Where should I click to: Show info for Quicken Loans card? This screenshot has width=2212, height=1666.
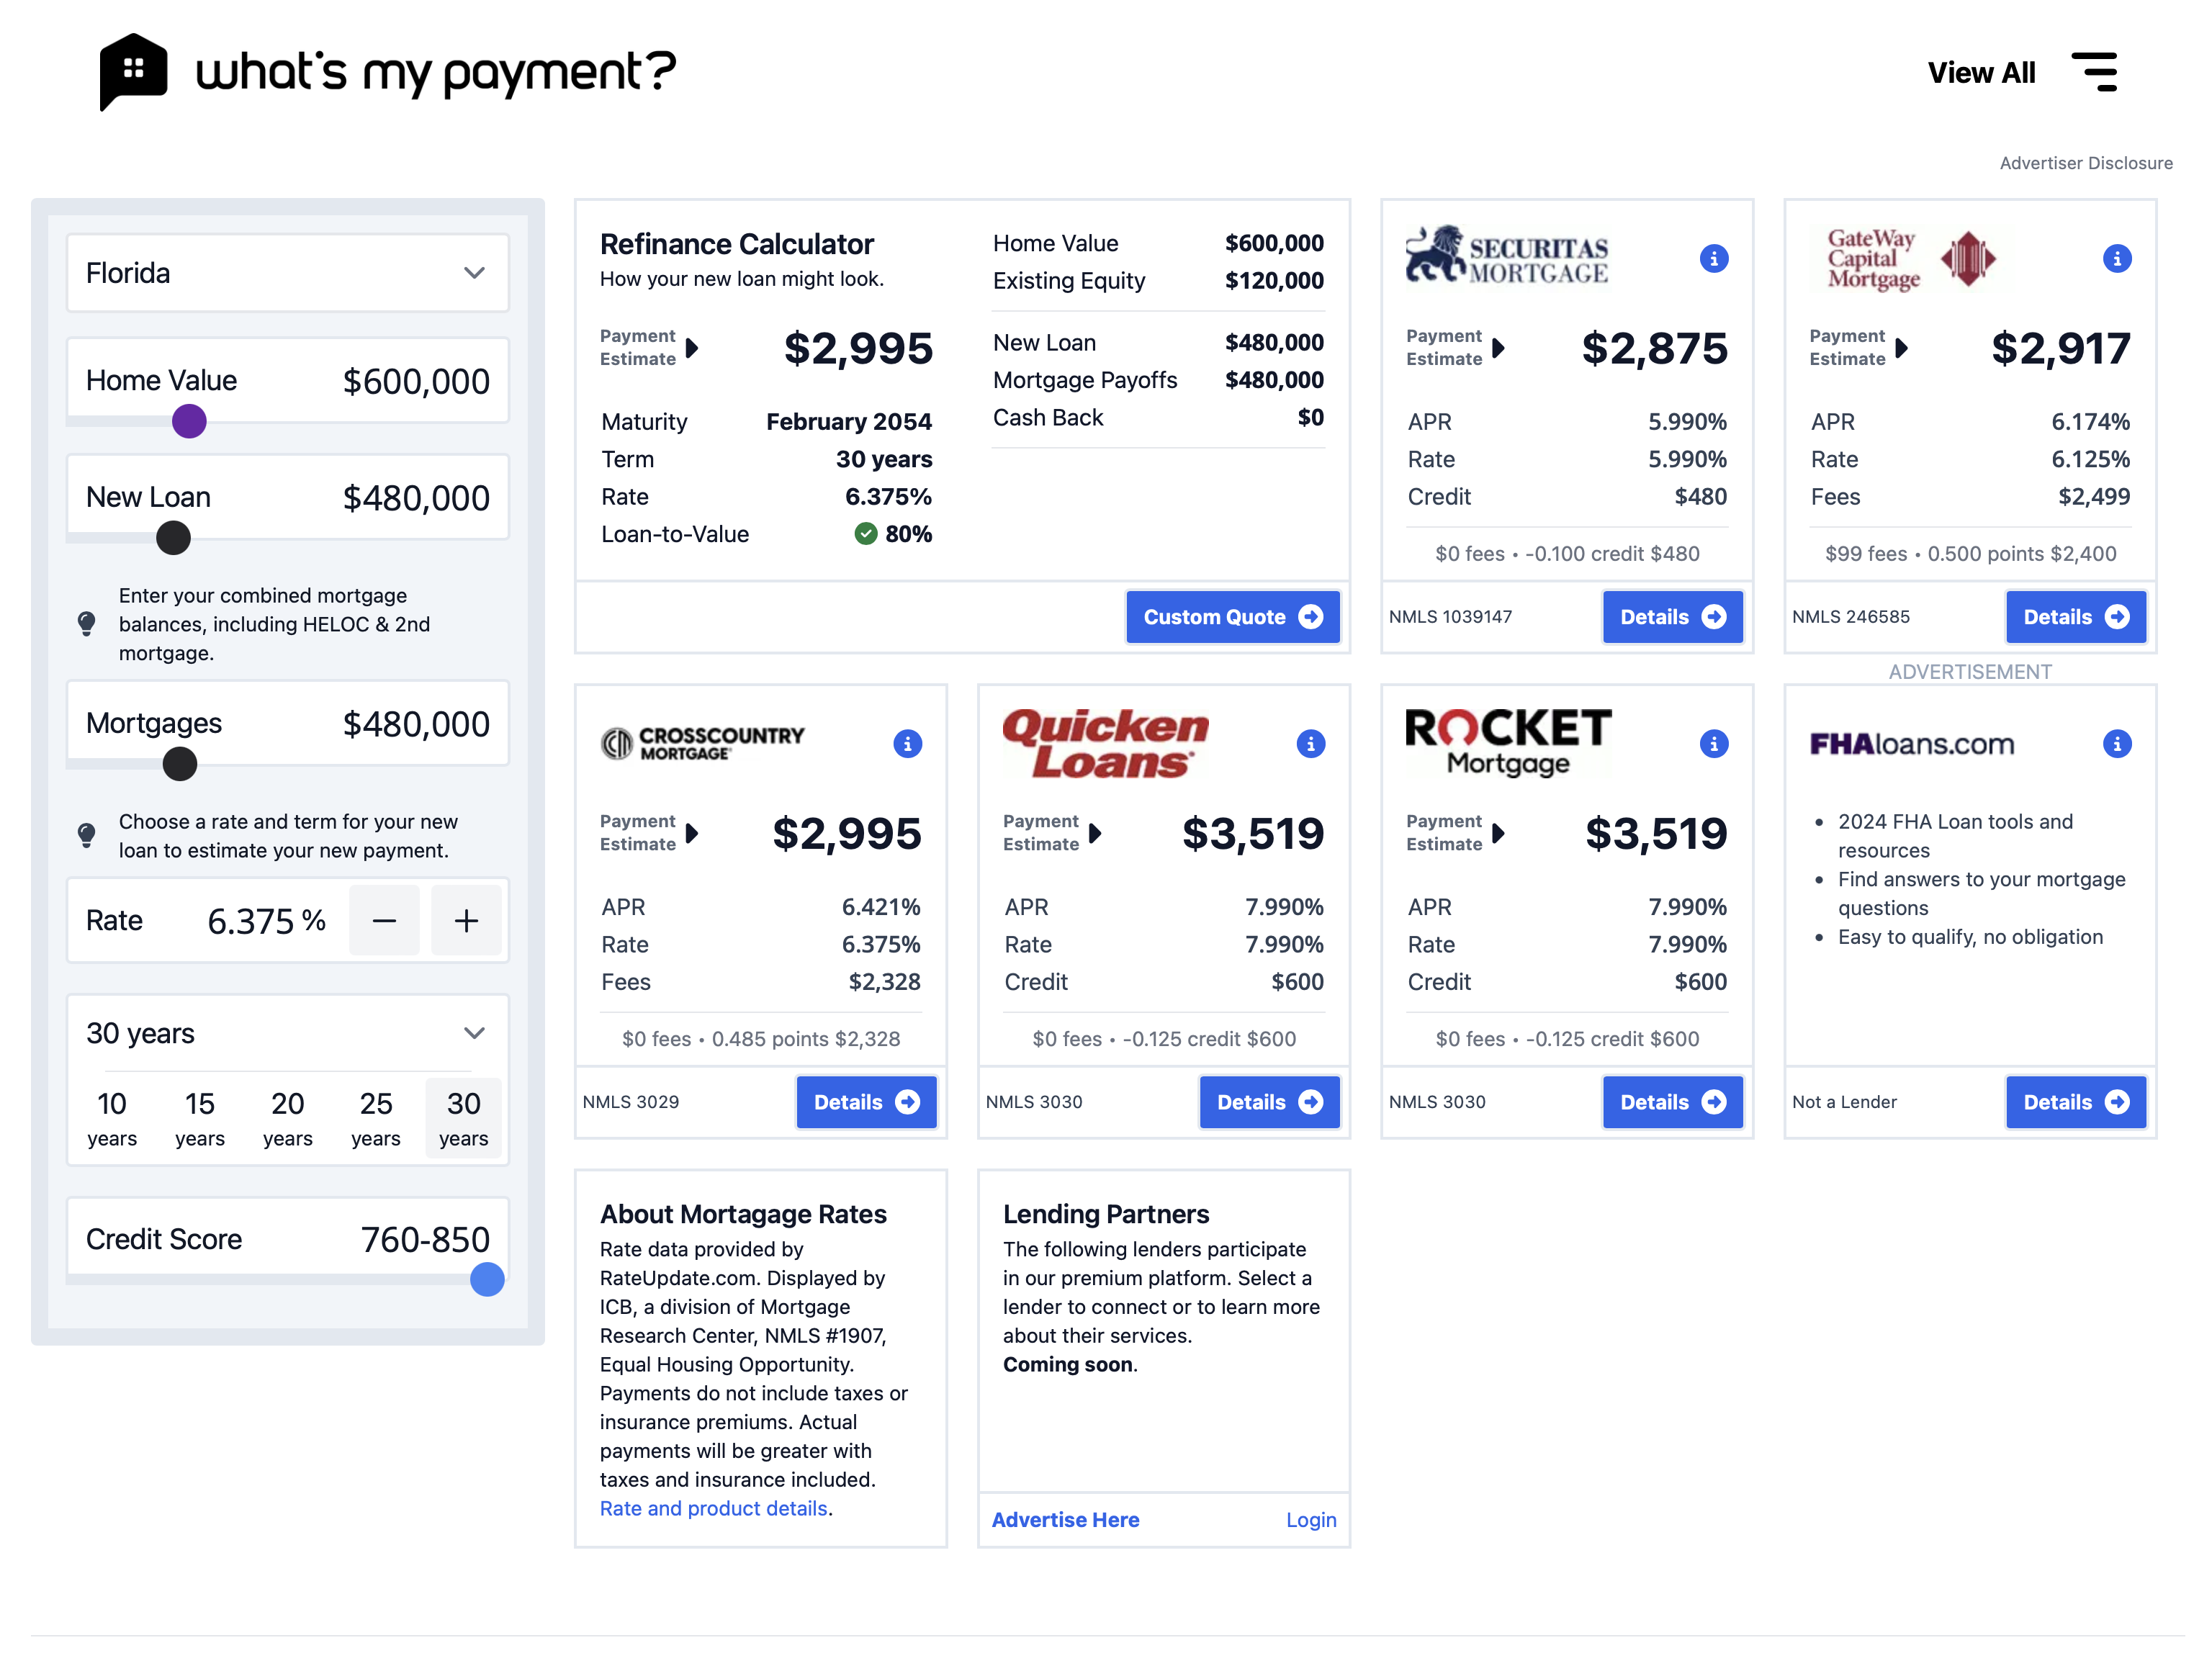coord(1310,744)
